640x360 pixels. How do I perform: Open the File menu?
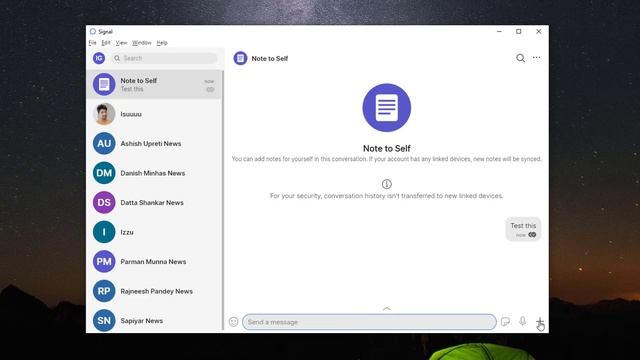[93, 42]
